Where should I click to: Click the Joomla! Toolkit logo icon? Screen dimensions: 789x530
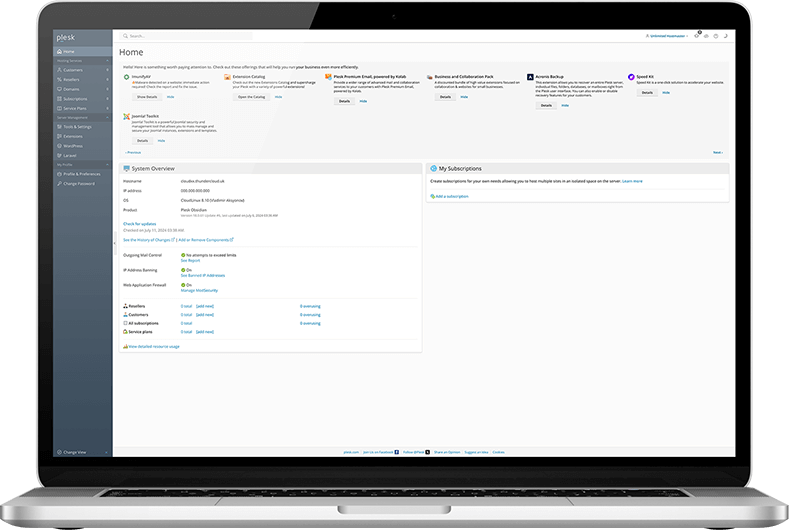click(x=126, y=116)
